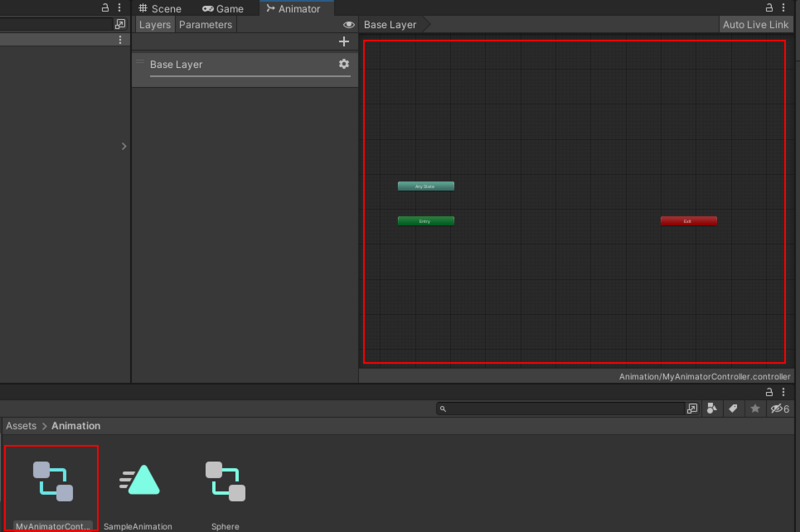Select SampleAnimation clip asset

138,496
